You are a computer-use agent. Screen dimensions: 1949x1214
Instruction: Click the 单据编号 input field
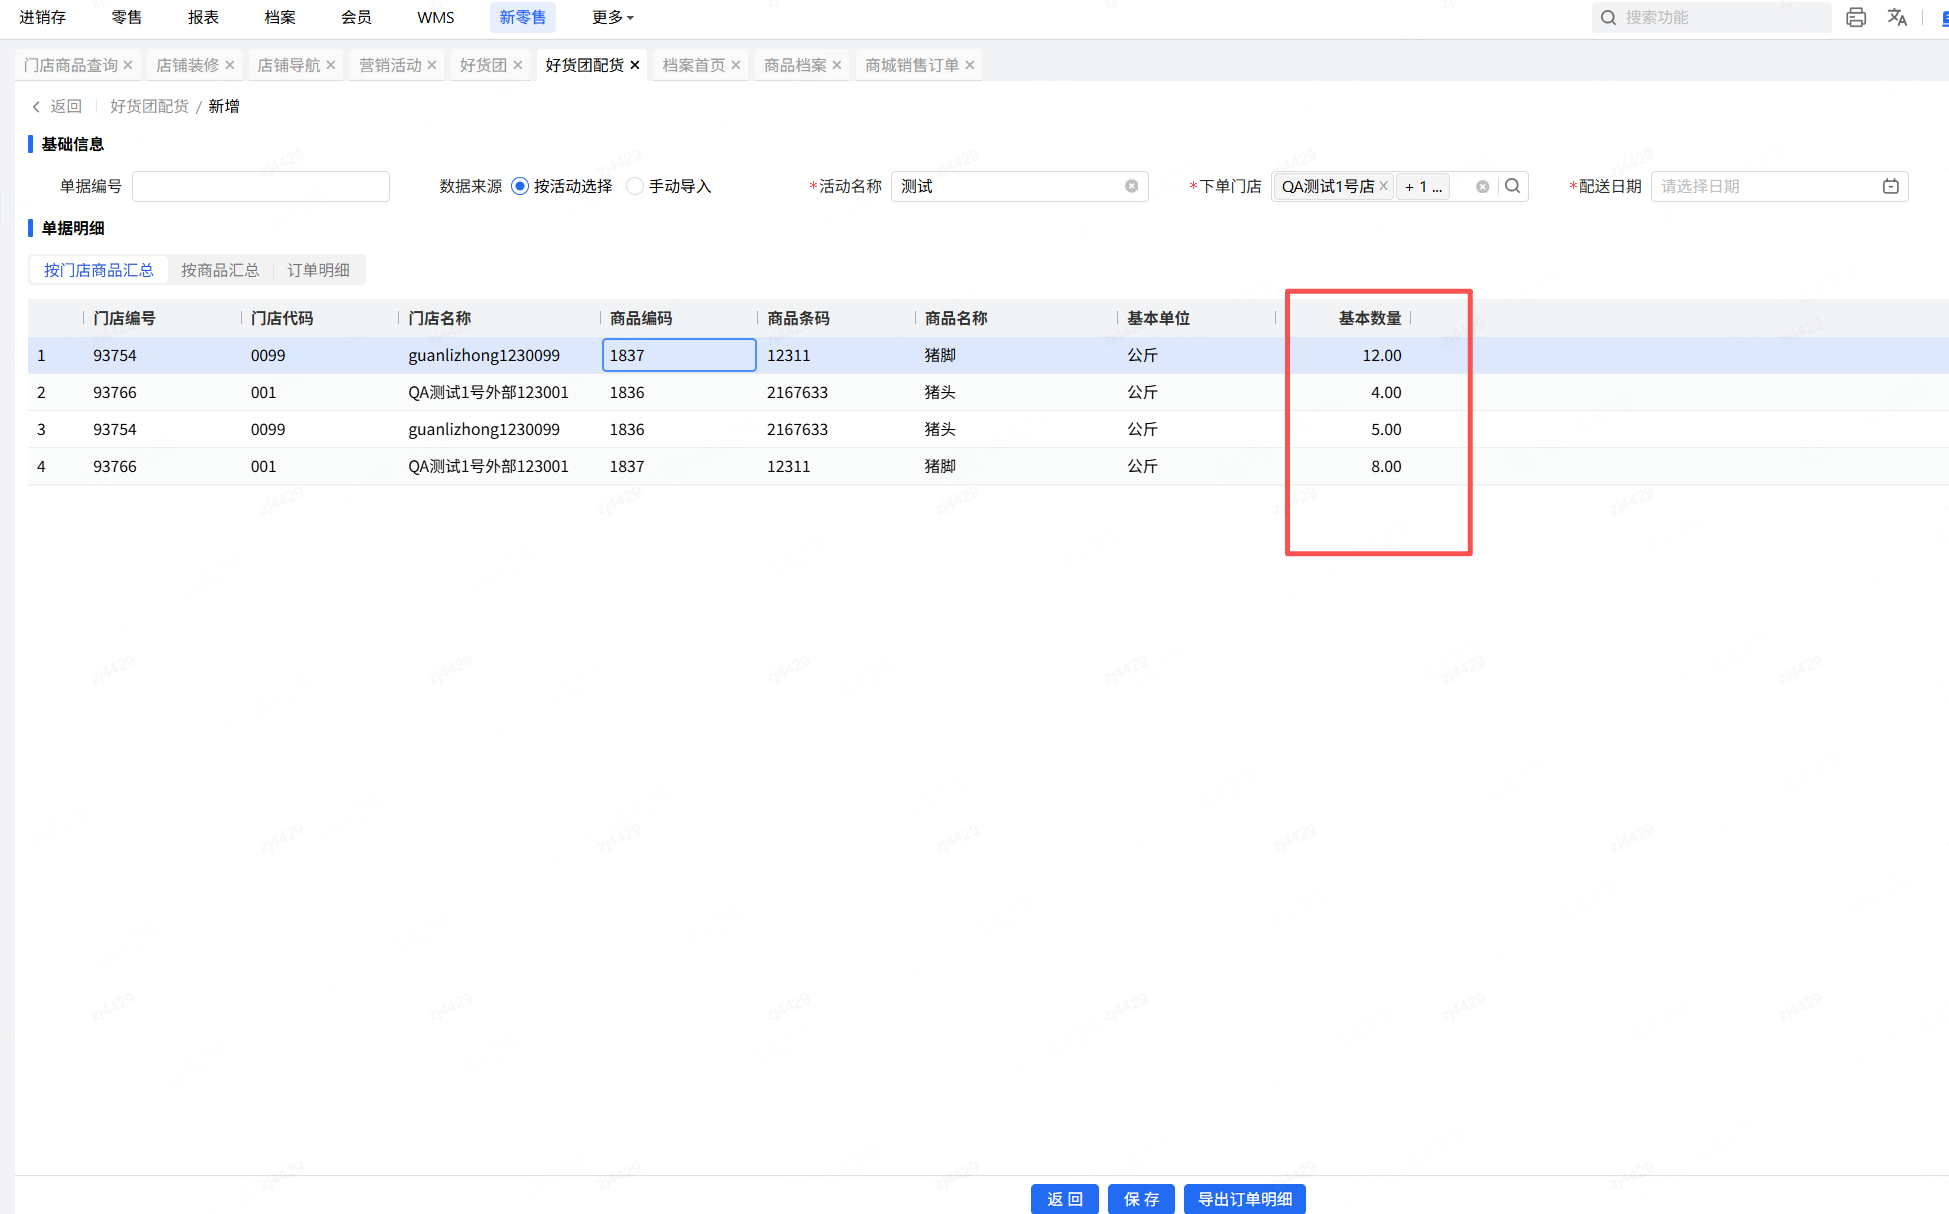point(261,186)
